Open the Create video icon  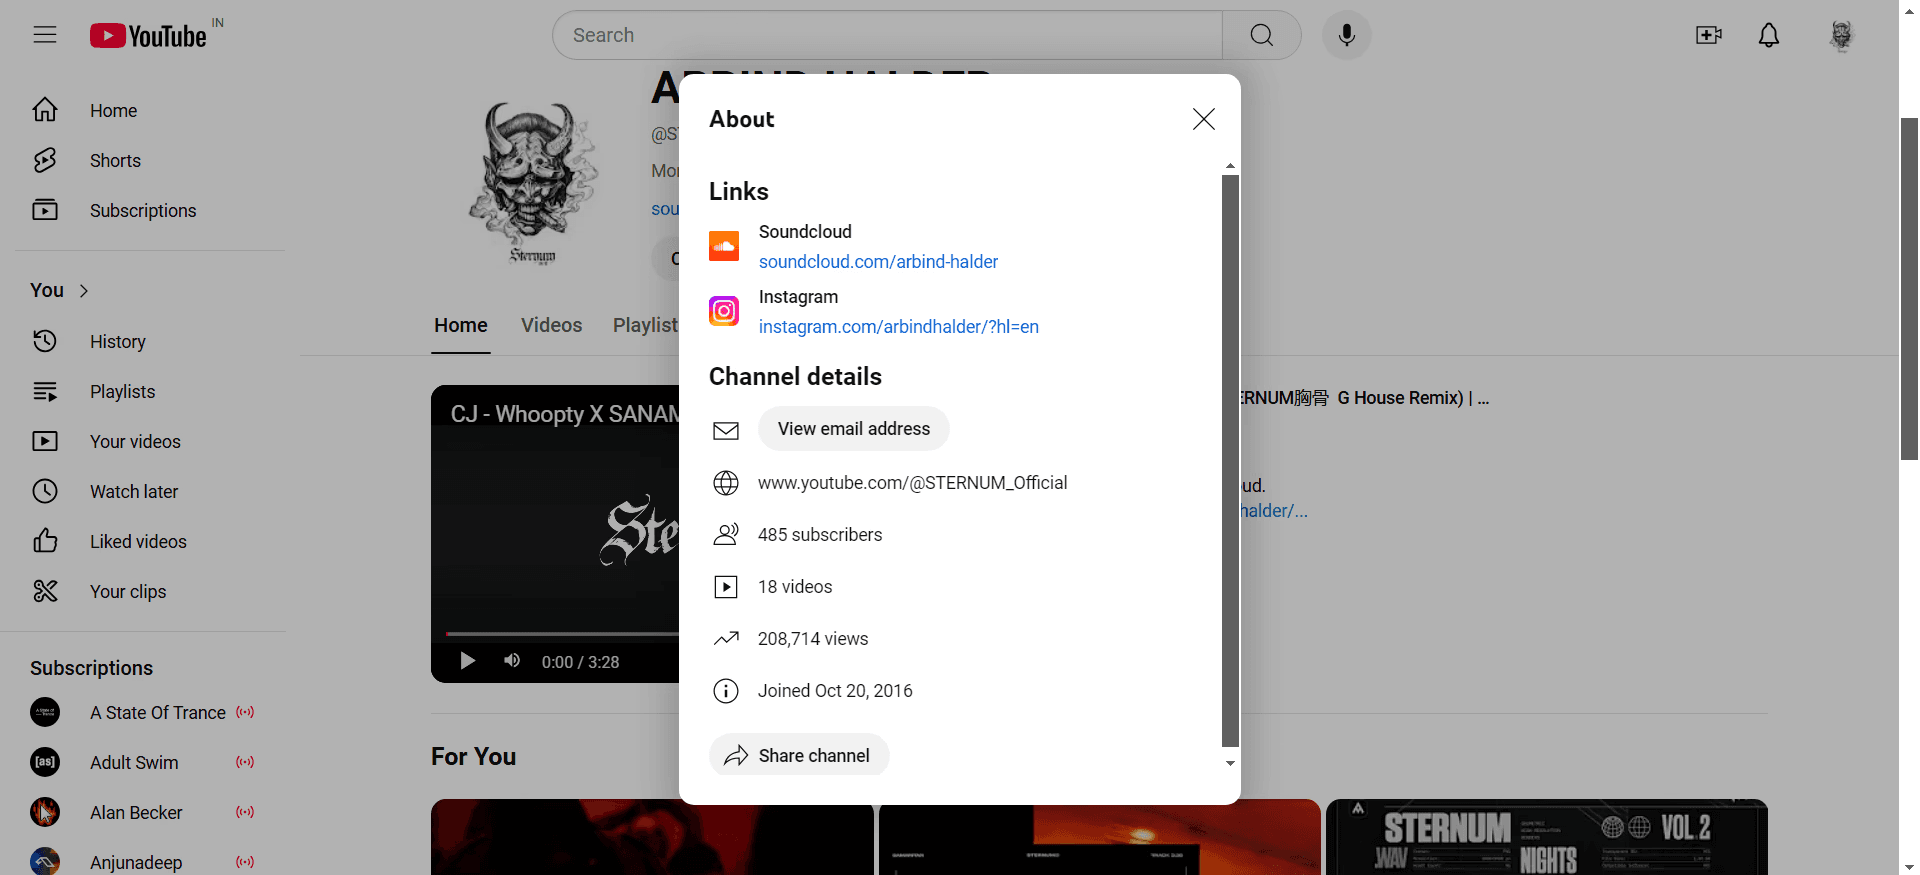tap(1709, 35)
